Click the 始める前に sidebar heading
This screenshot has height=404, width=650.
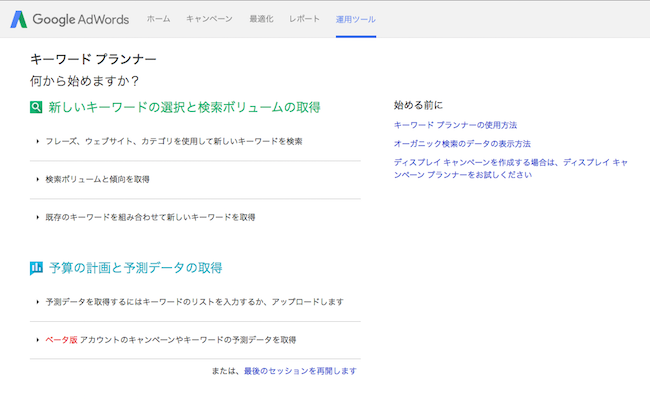(x=418, y=105)
